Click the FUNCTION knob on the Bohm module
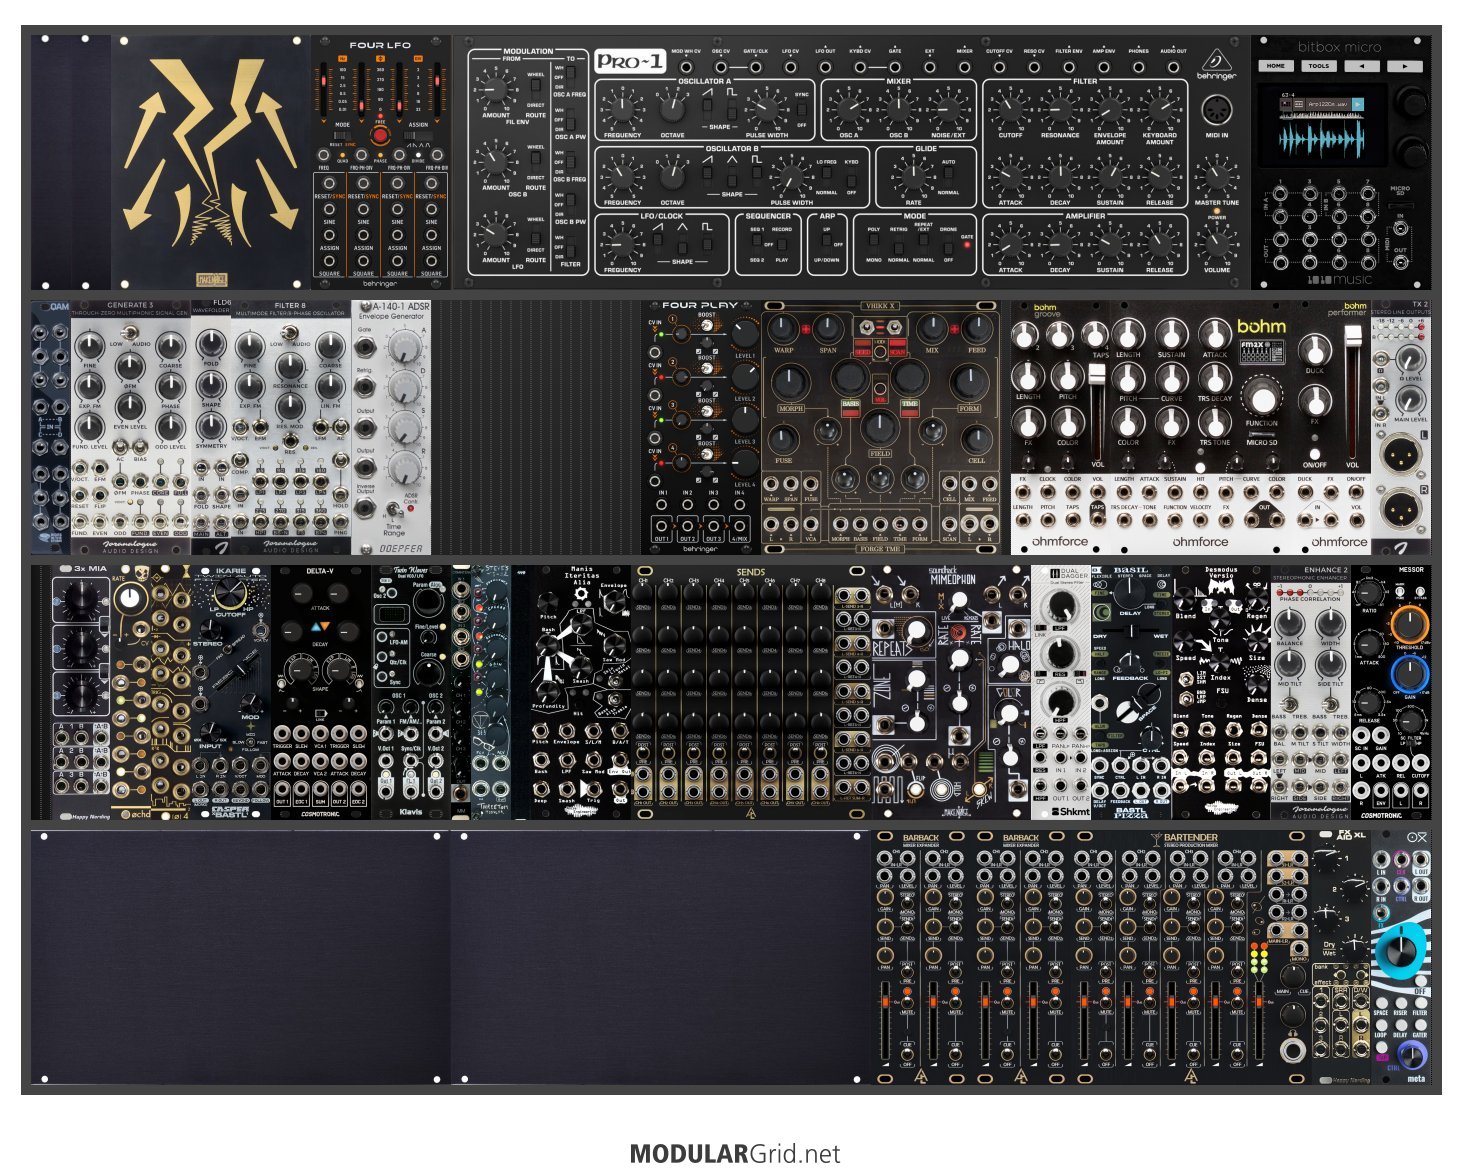1472x1175 pixels. click(1262, 399)
